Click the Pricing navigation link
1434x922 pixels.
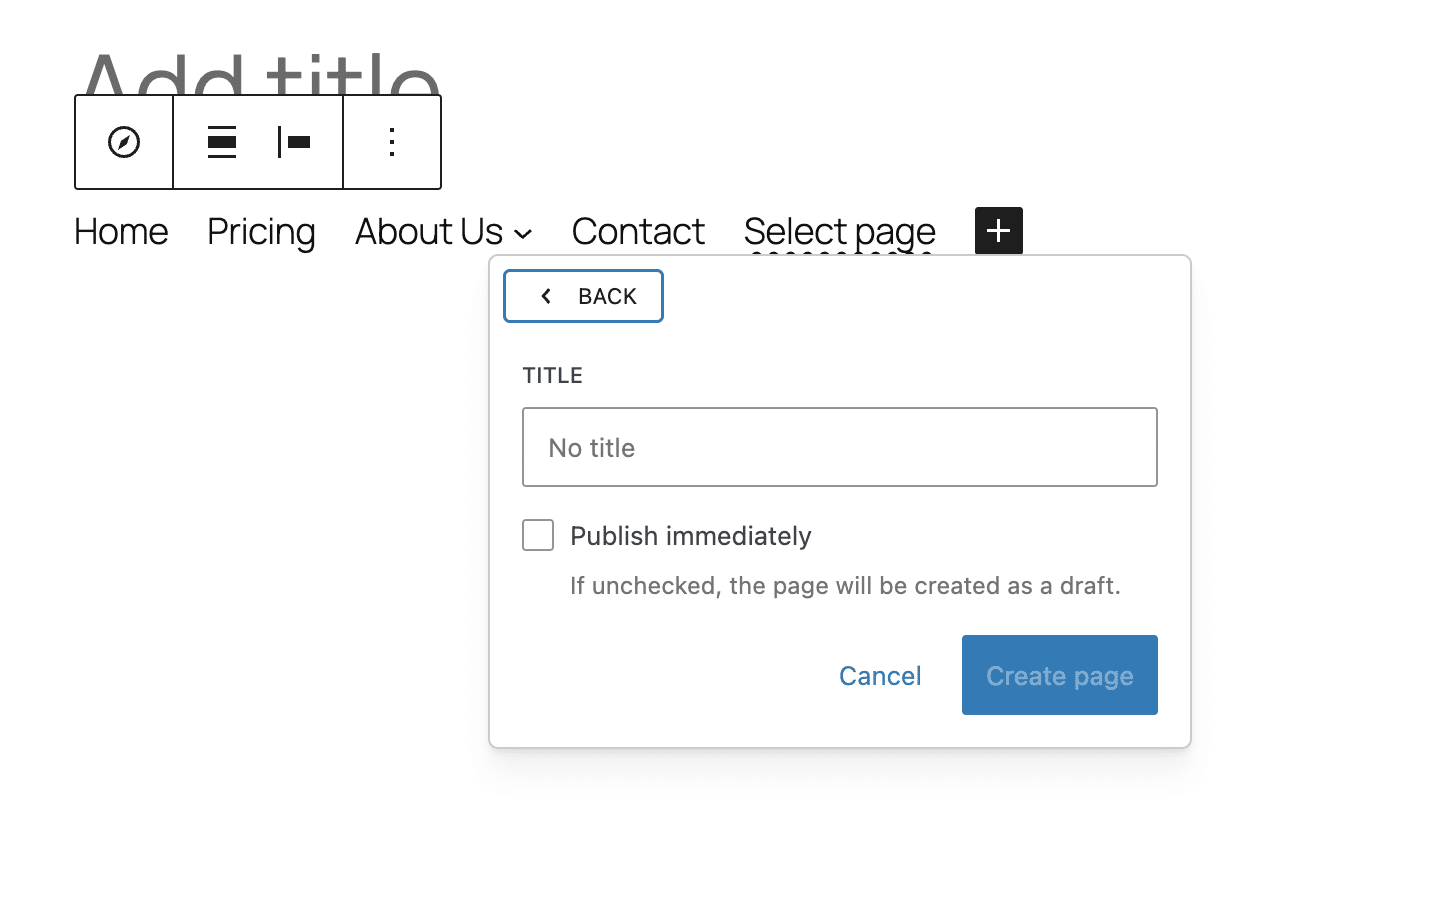(x=260, y=231)
